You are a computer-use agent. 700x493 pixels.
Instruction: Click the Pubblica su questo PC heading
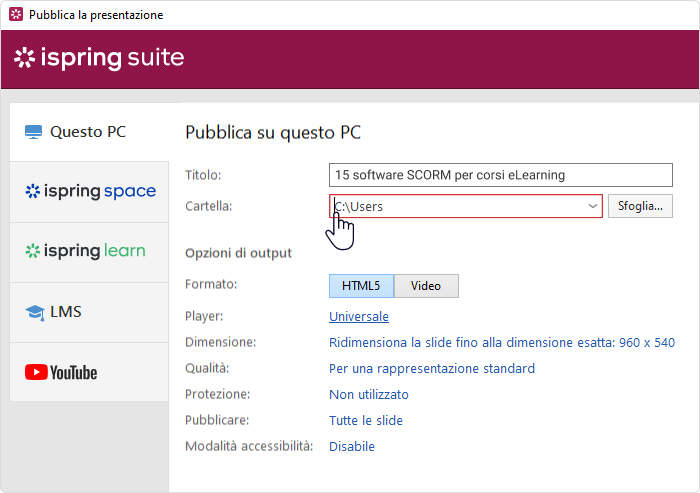pos(273,133)
